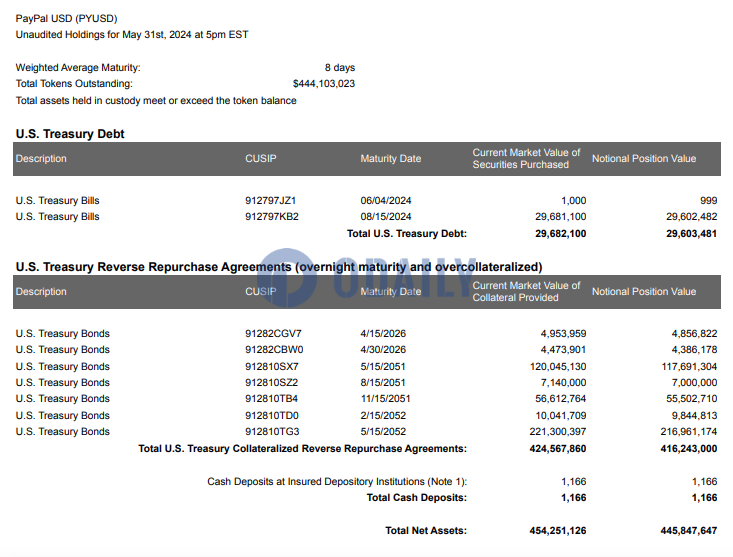Click the 55,502,710 notional value
Screen dimensions: 733x557
click(691, 399)
